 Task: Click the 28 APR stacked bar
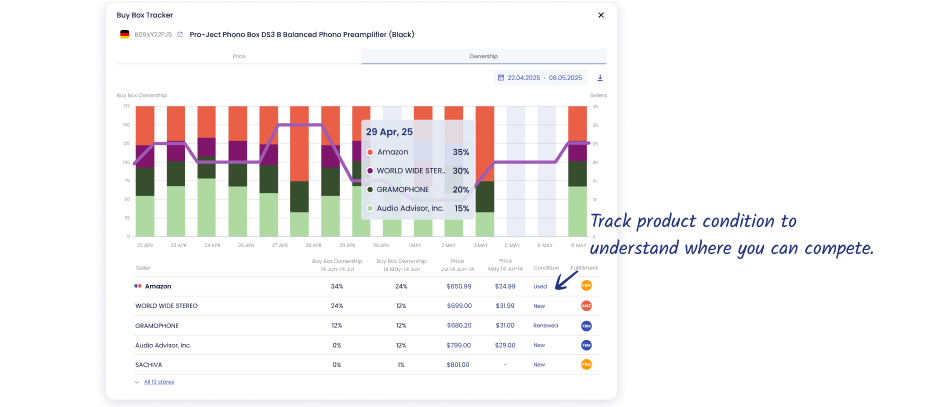coord(299,171)
